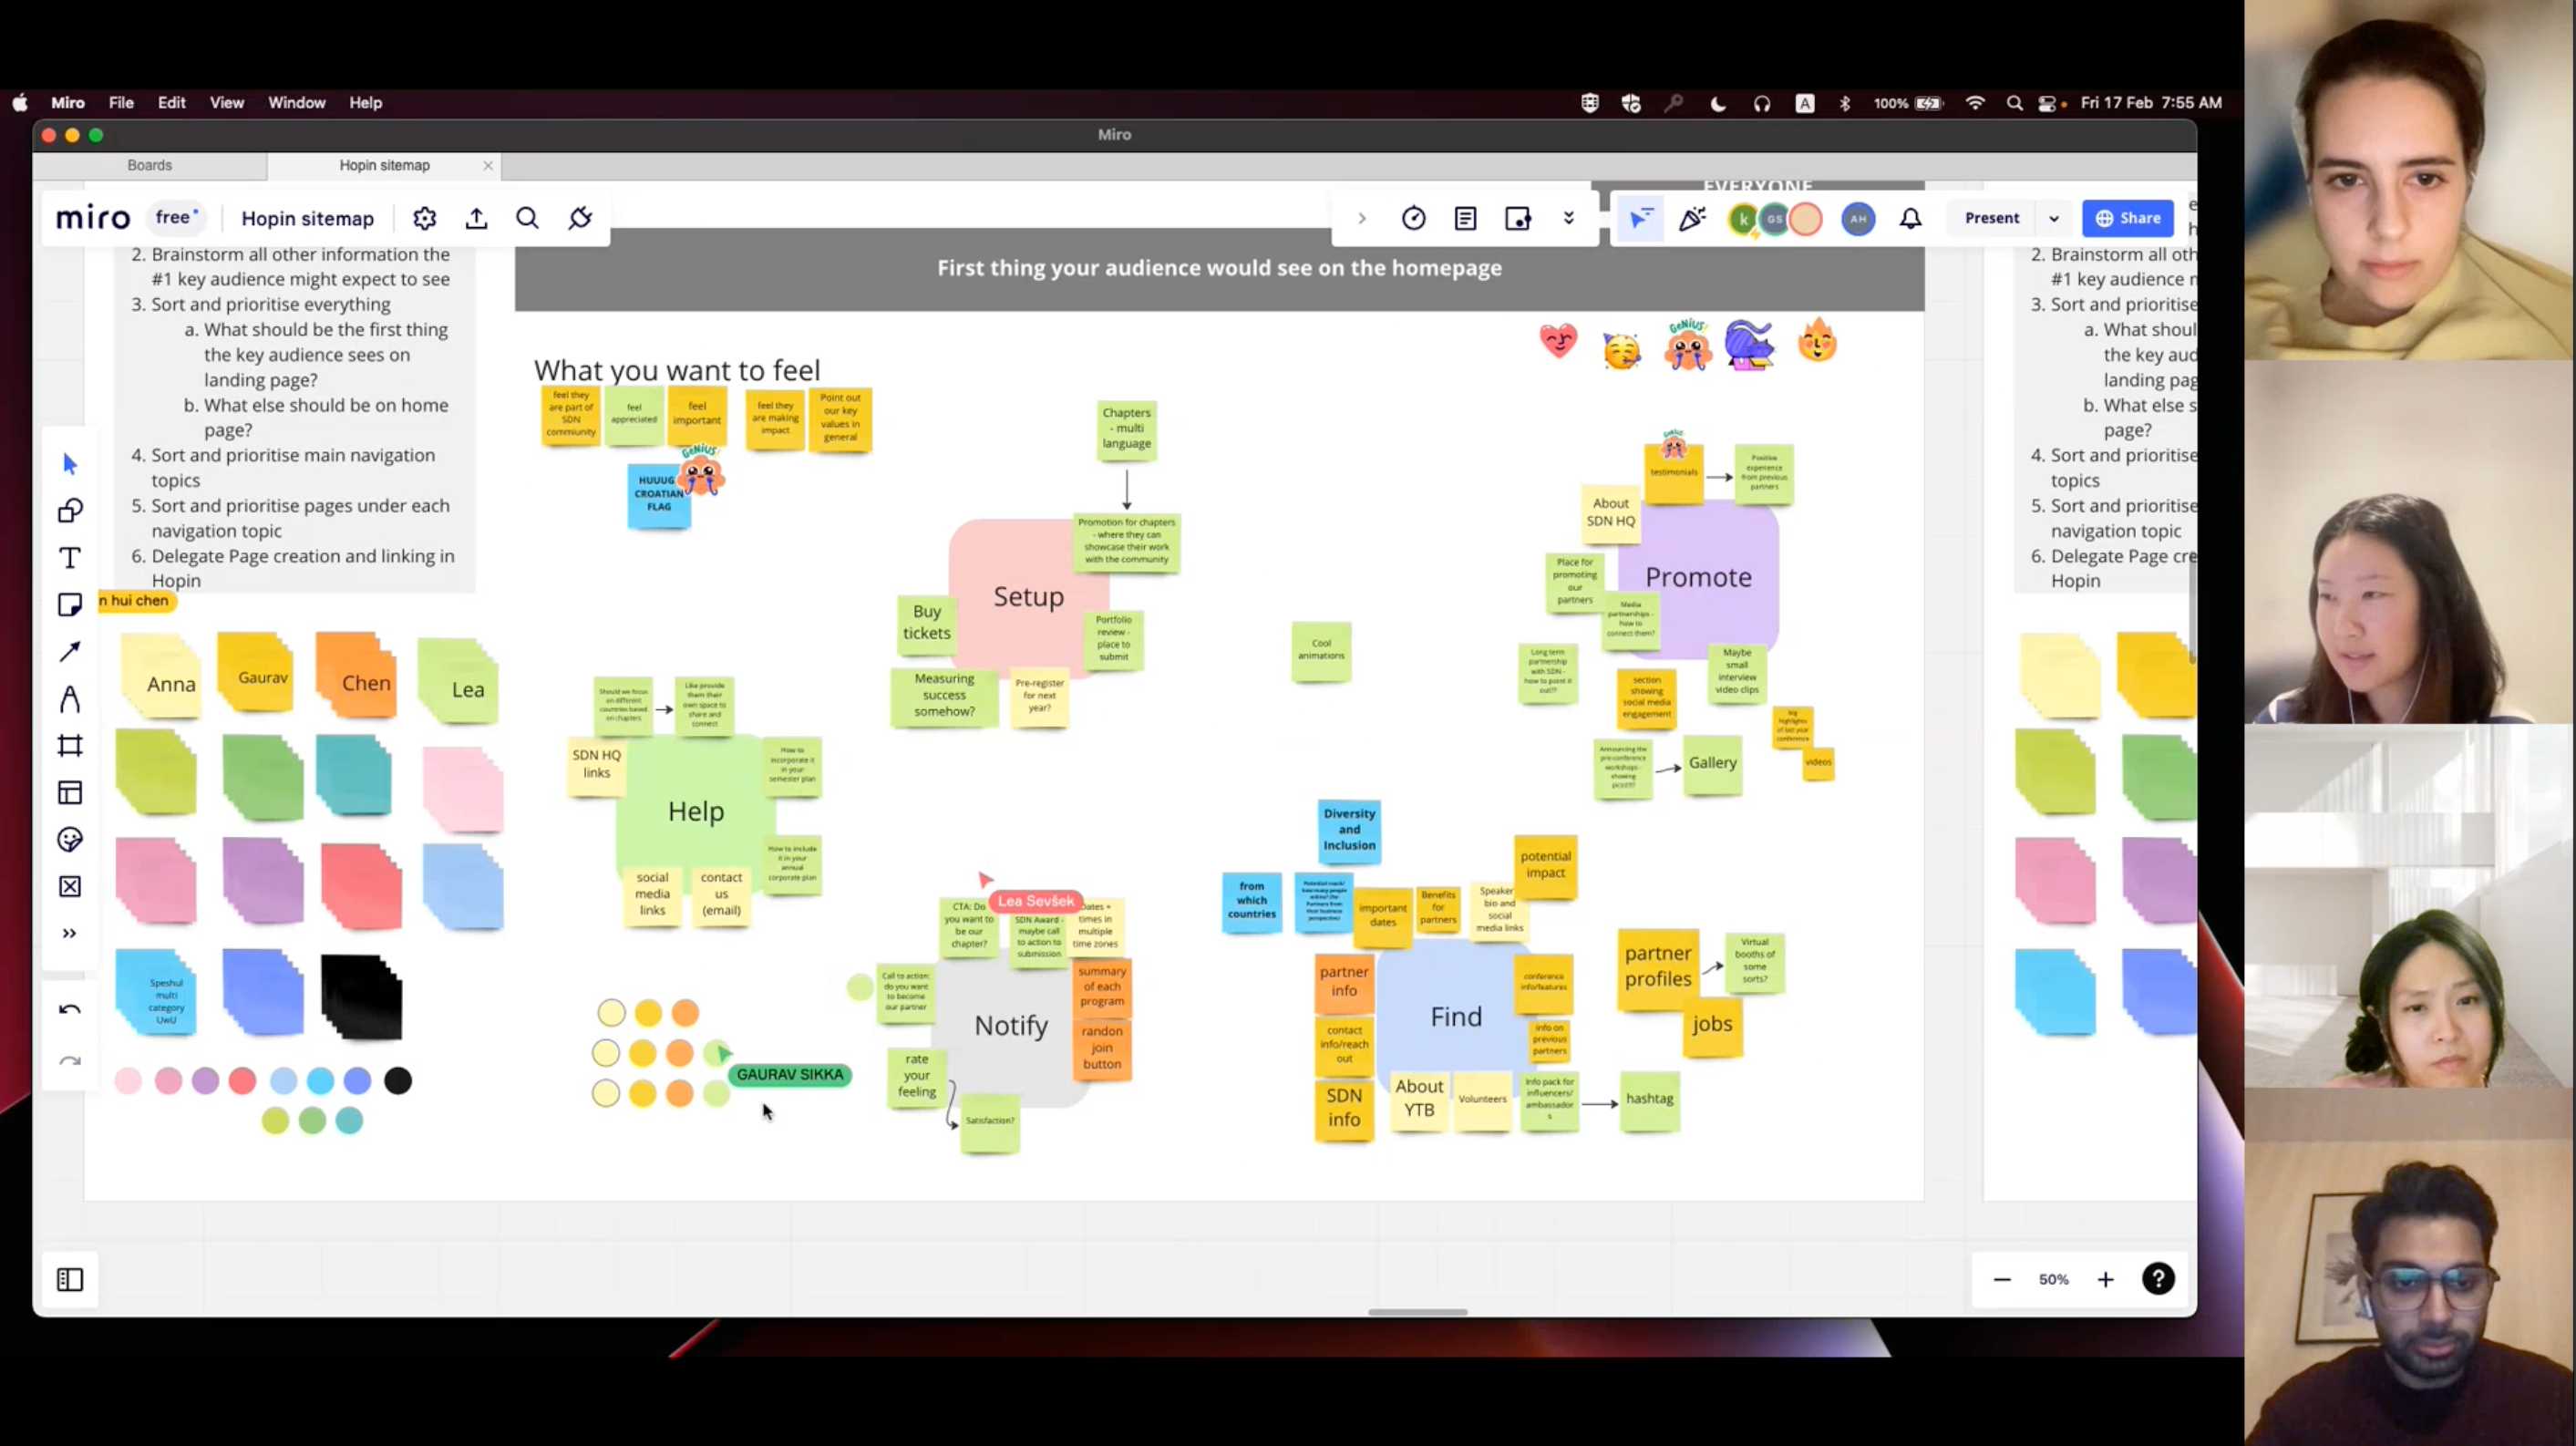Open help question mark button
Screen dimensions: 2576x1446
click(2158, 1279)
